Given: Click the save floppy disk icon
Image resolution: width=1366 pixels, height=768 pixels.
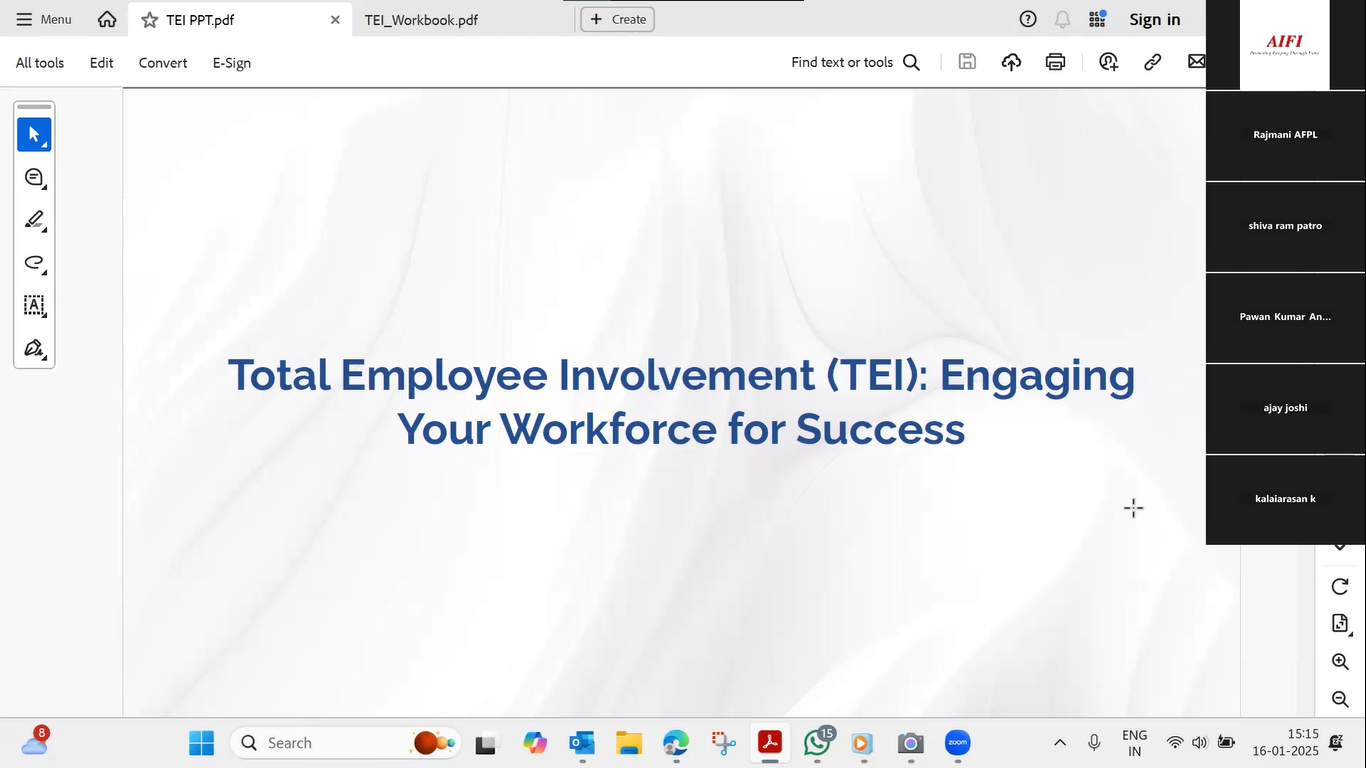Looking at the screenshot, I should pos(967,62).
